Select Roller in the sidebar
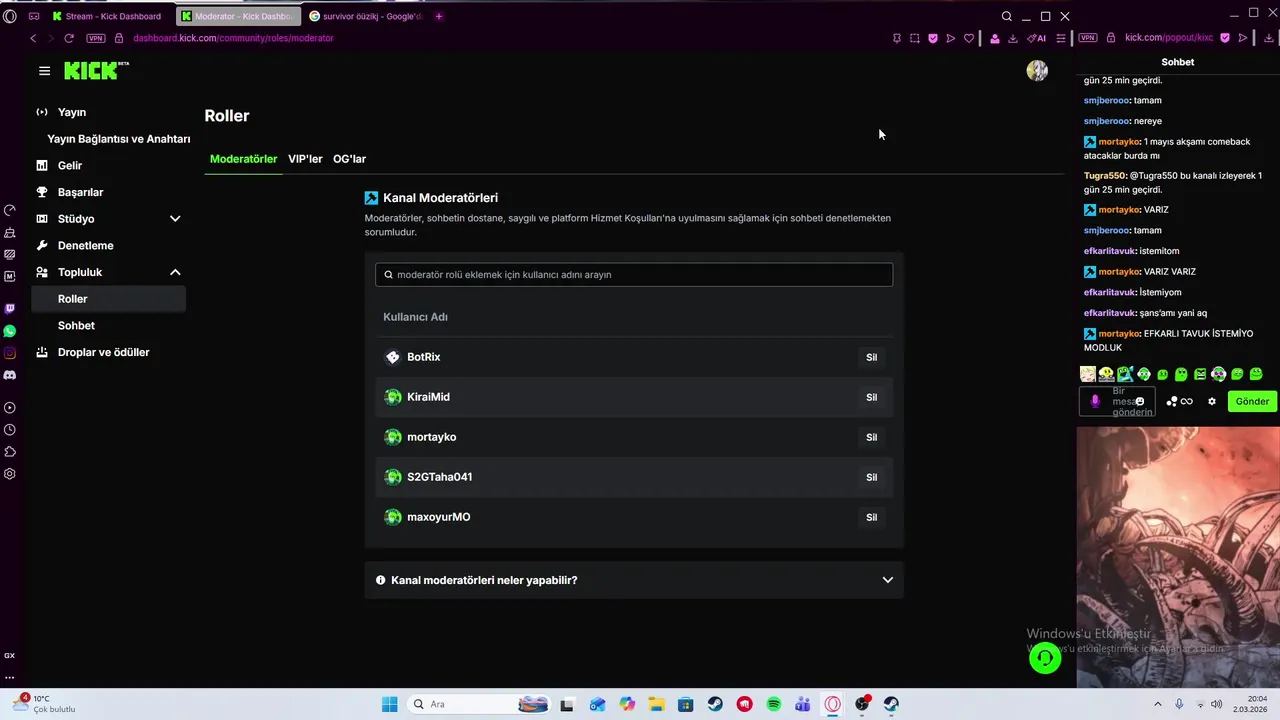Image resolution: width=1280 pixels, height=720 pixels. pyautogui.click(x=108, y=299)
